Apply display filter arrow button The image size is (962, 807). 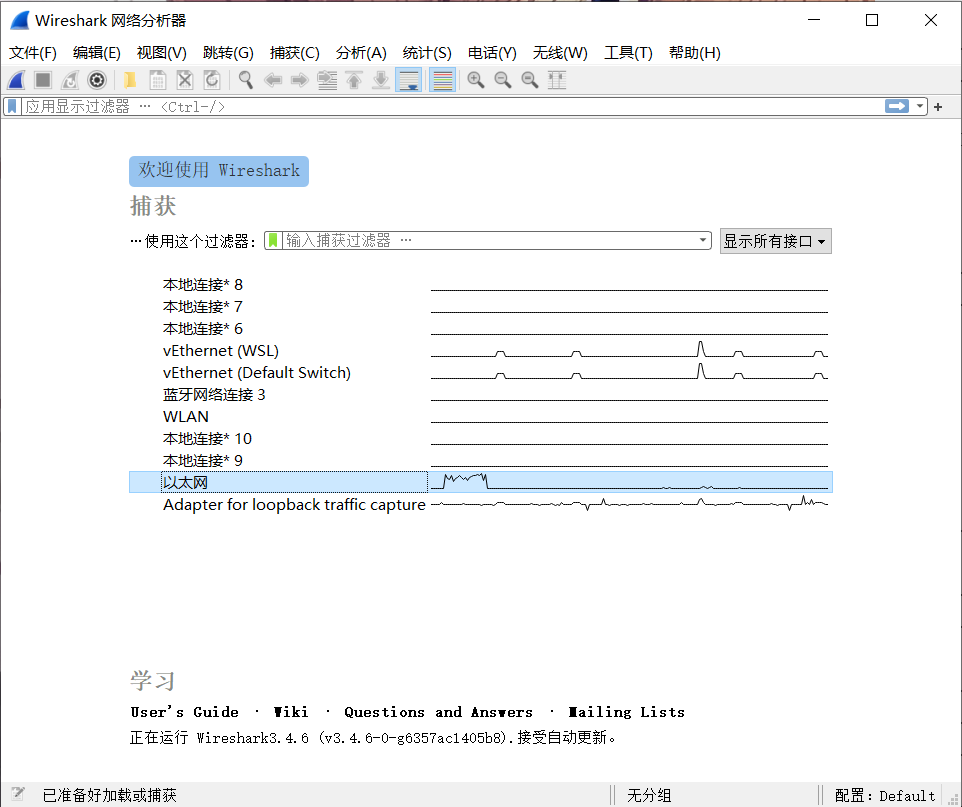(x=897, y=107)
